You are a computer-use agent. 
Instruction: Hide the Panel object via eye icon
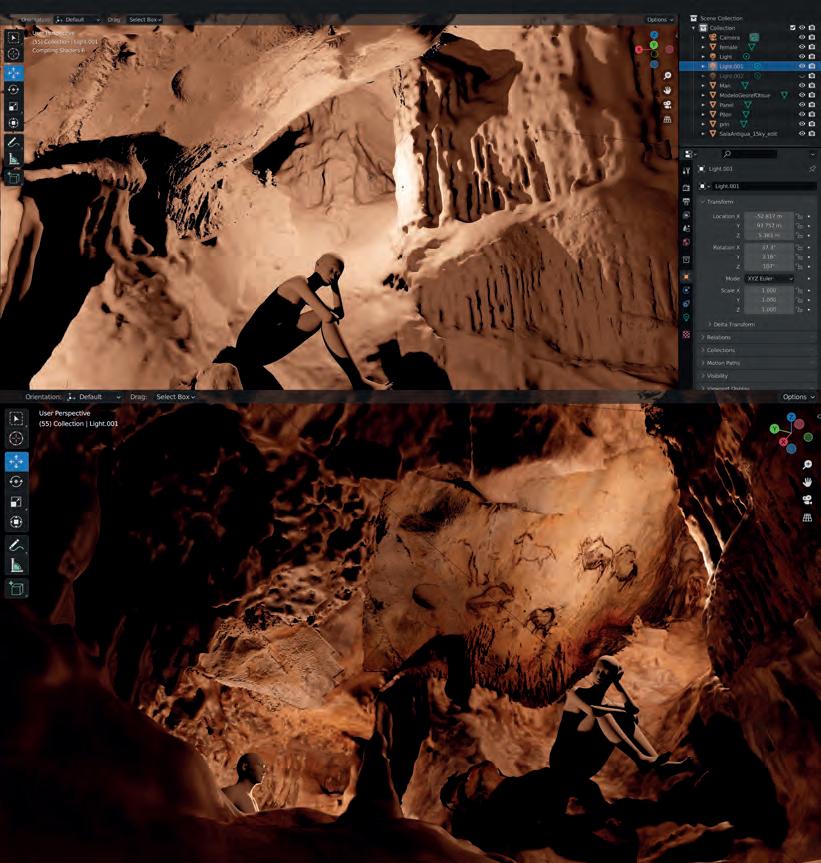click(x=802, y=105)
